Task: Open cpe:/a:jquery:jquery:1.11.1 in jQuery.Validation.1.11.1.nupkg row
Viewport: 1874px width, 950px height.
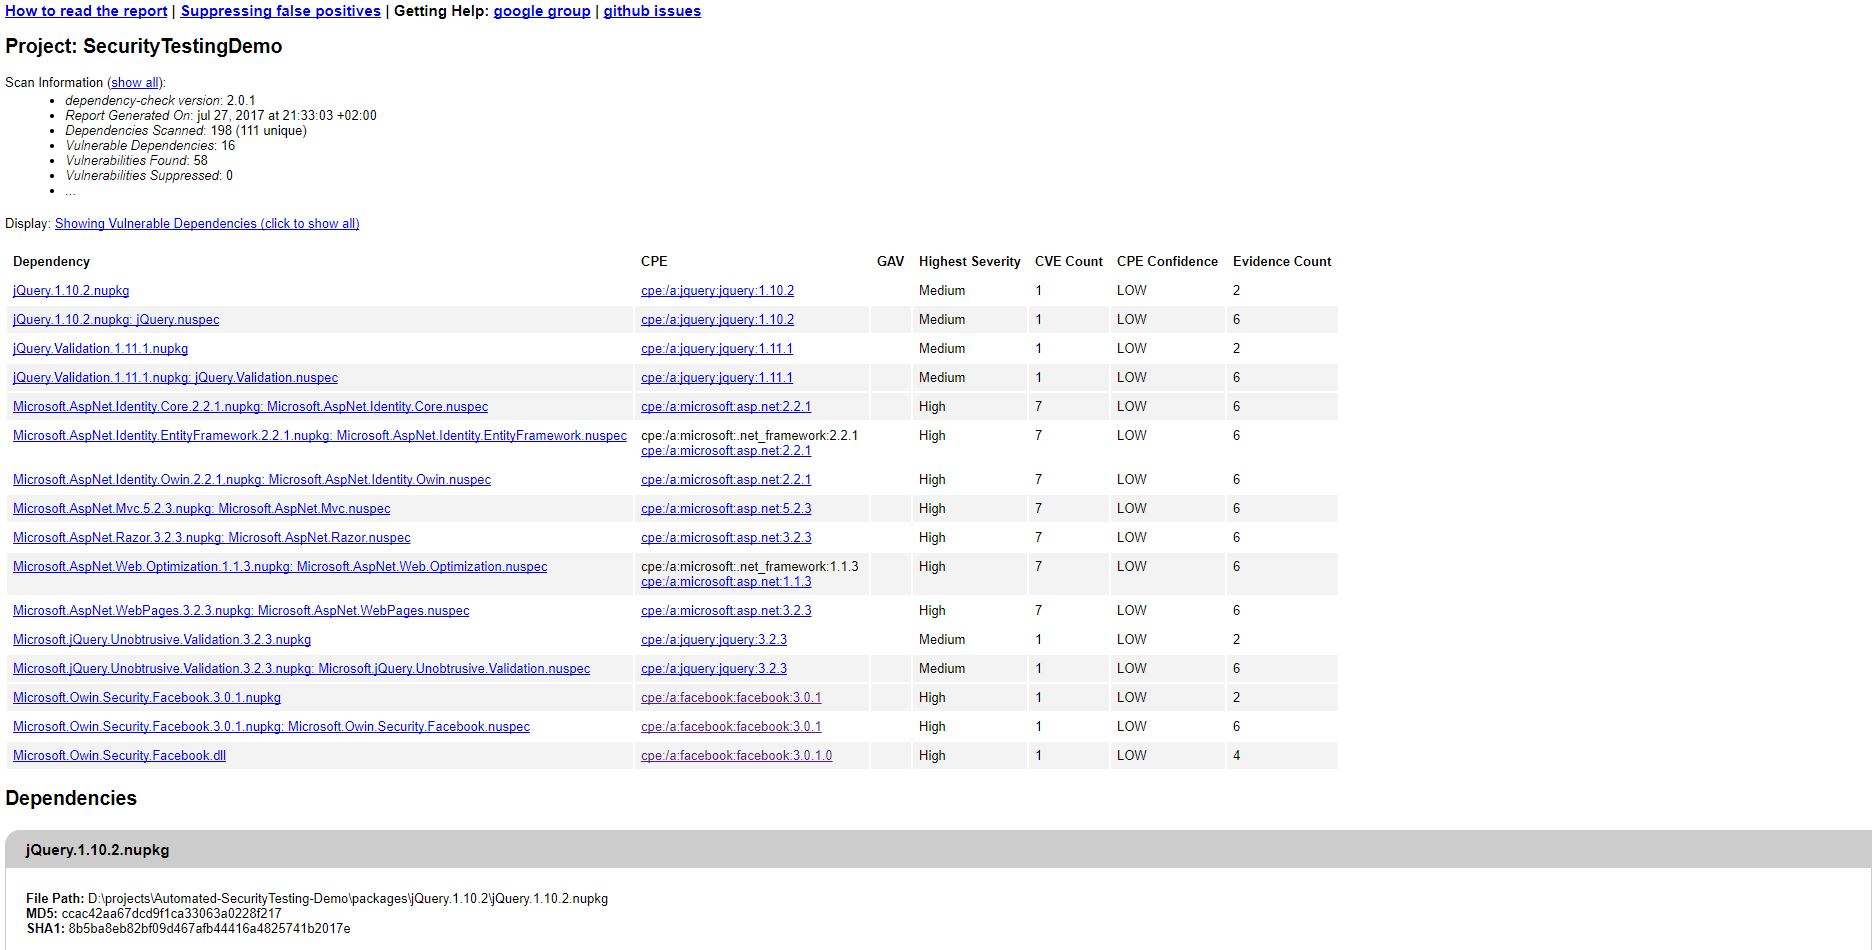Action: [x=717, y=349]
